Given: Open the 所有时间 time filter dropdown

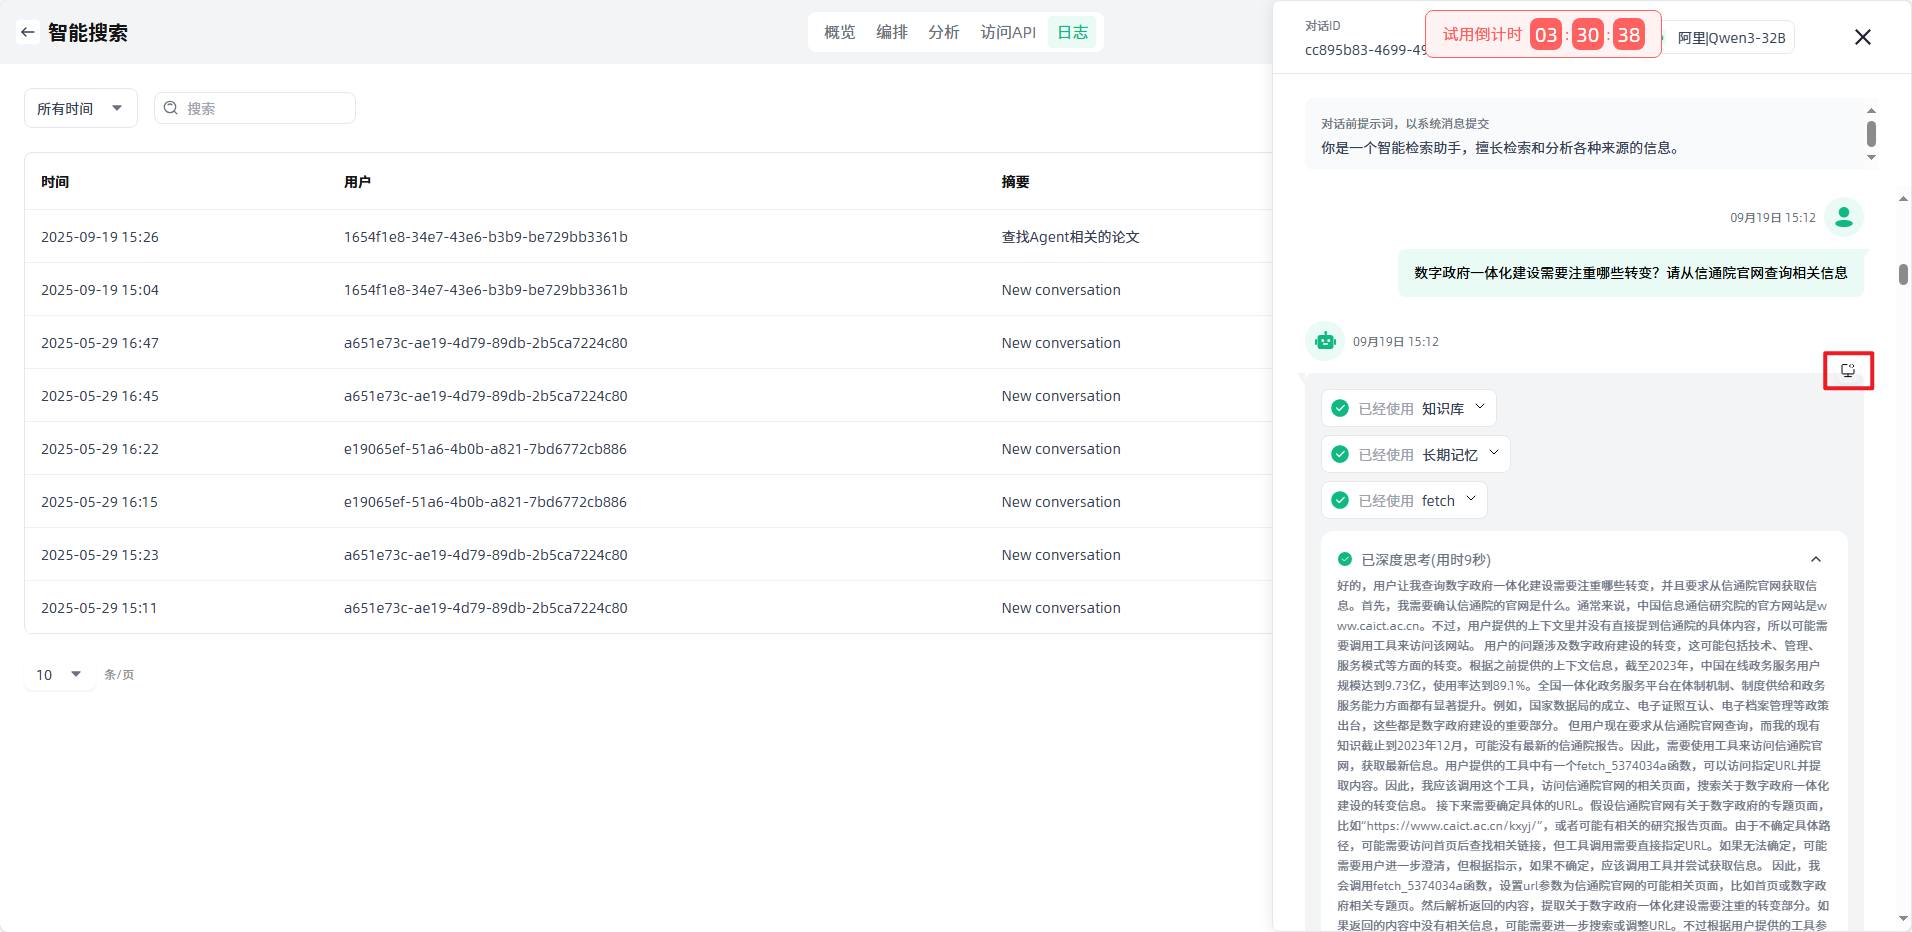Looking at the screenshot, I should point(80,108).
